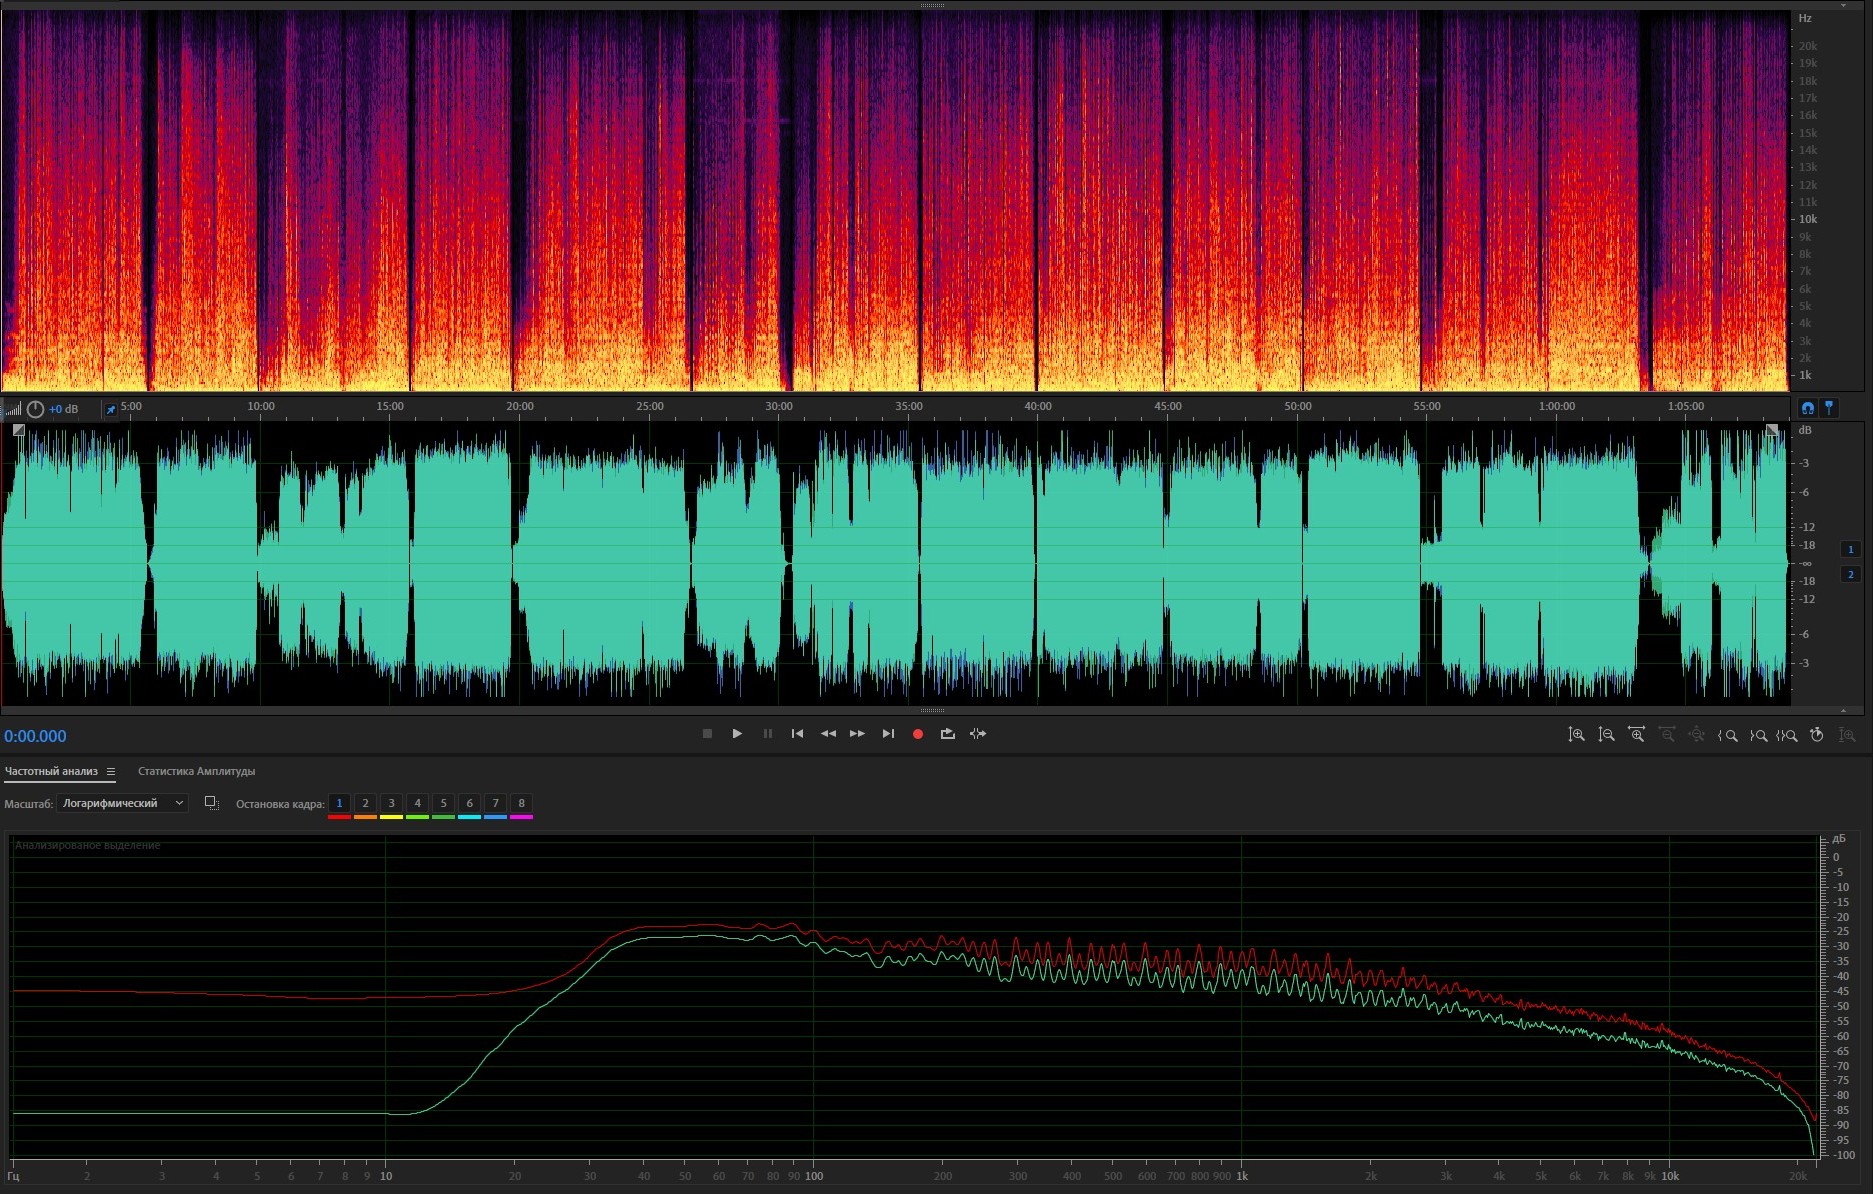The height and width of the screenshot is (1194, 1873).
Task: Toggle channel 1 enable button
Action: point(1850,549)
